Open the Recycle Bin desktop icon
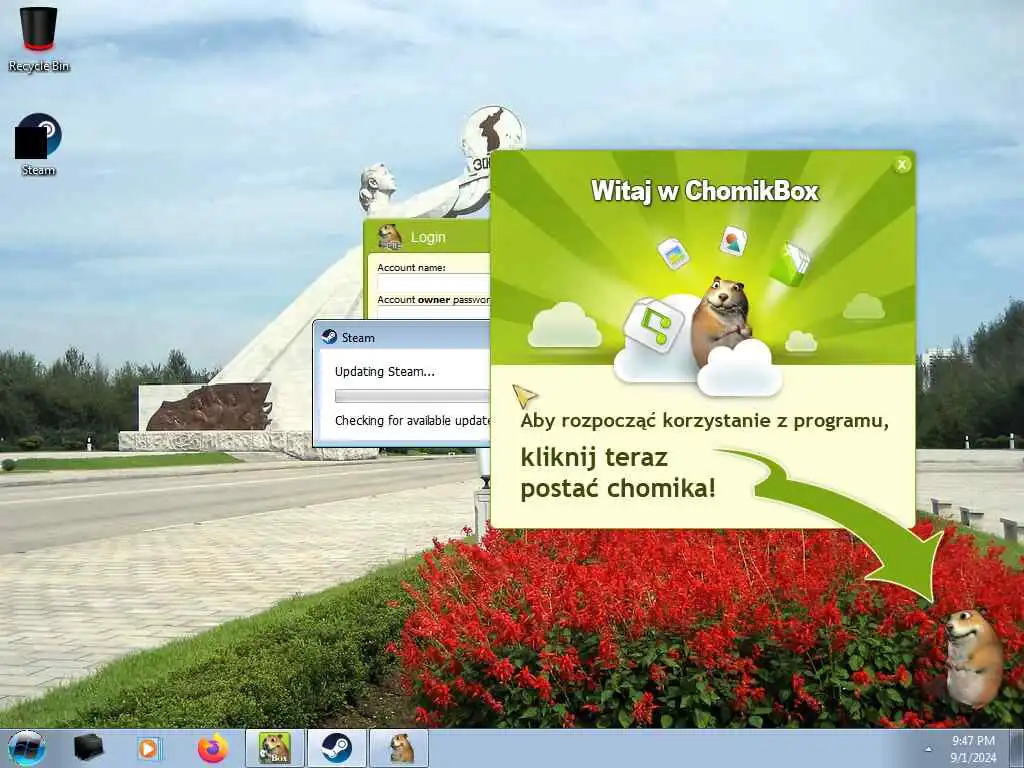The height and width of the screenshot is (768, 1024). coord(39,38)
